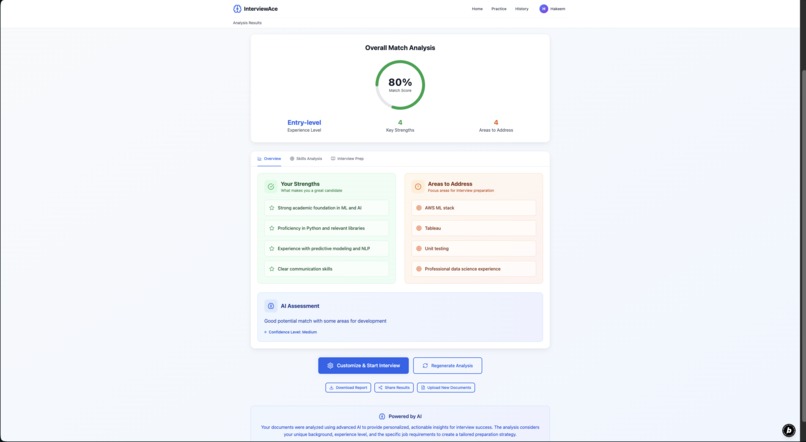Click the Share Results button
Image resolution: width=806 pixels, height=442 pixels.
394,388
